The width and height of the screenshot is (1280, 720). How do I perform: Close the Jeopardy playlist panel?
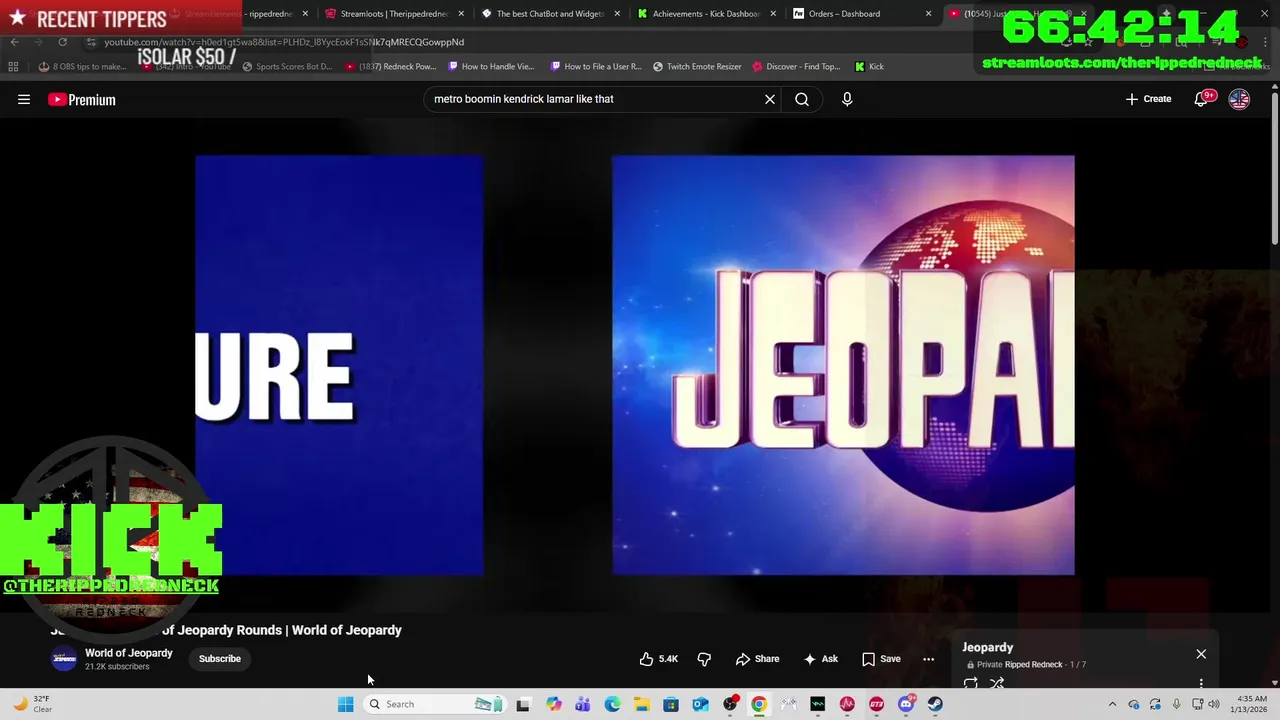pyautogui.click(x=1201, y=654)
